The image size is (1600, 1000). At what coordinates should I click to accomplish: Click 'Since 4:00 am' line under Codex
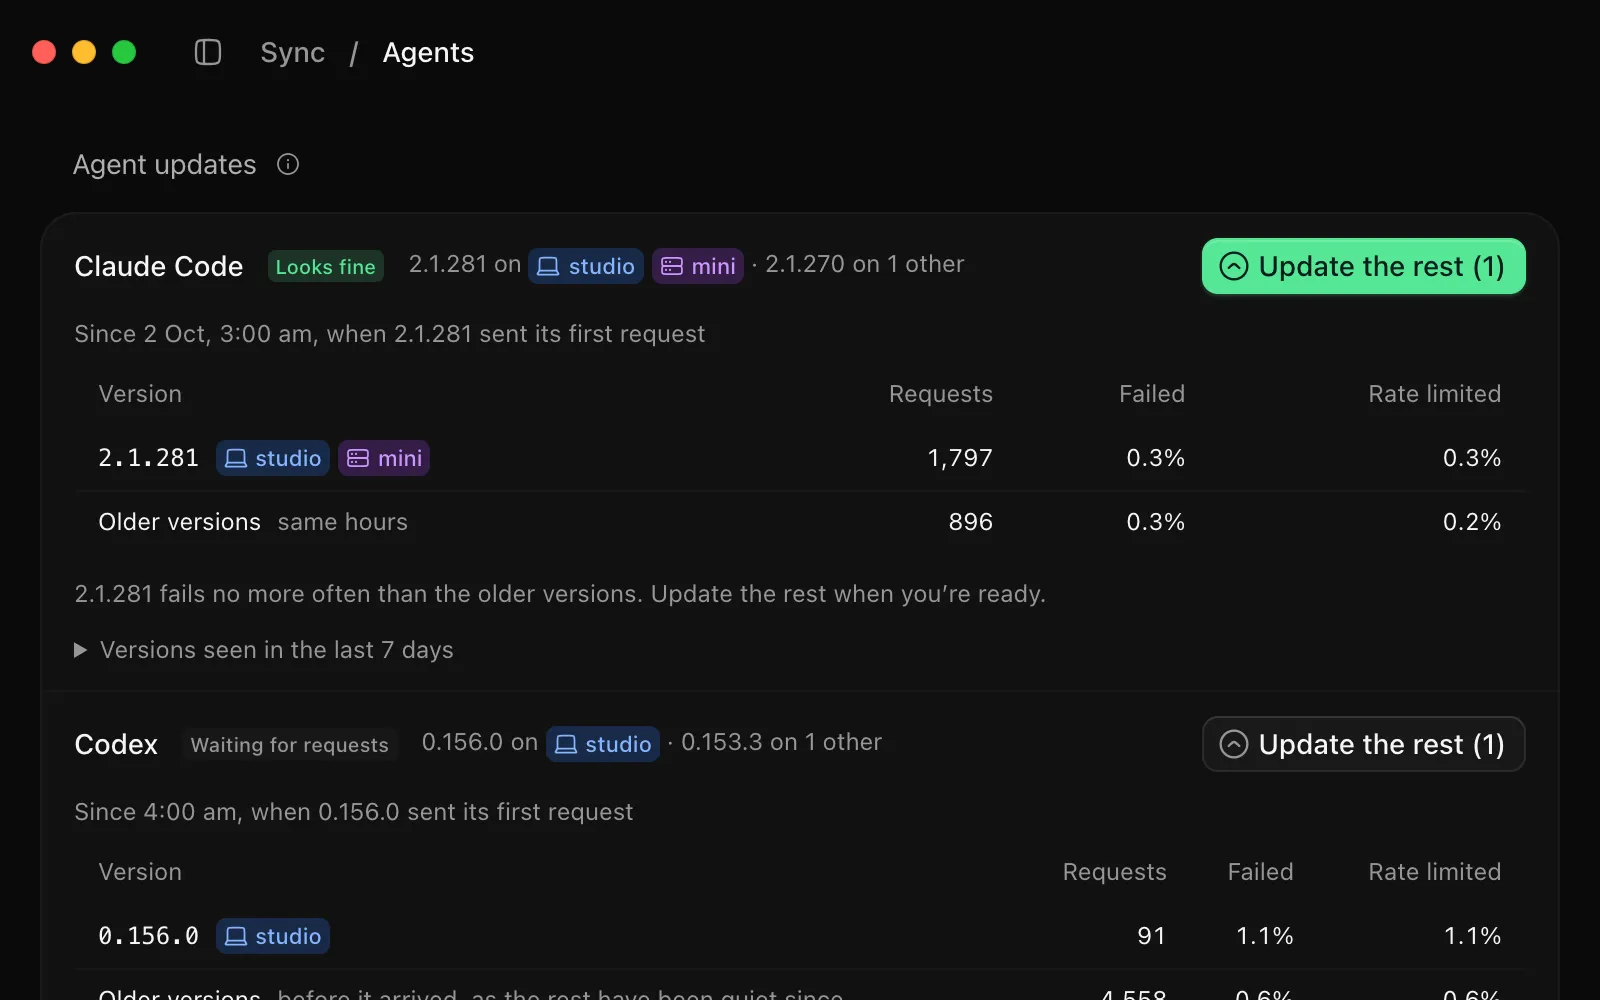tap(354, 812)
